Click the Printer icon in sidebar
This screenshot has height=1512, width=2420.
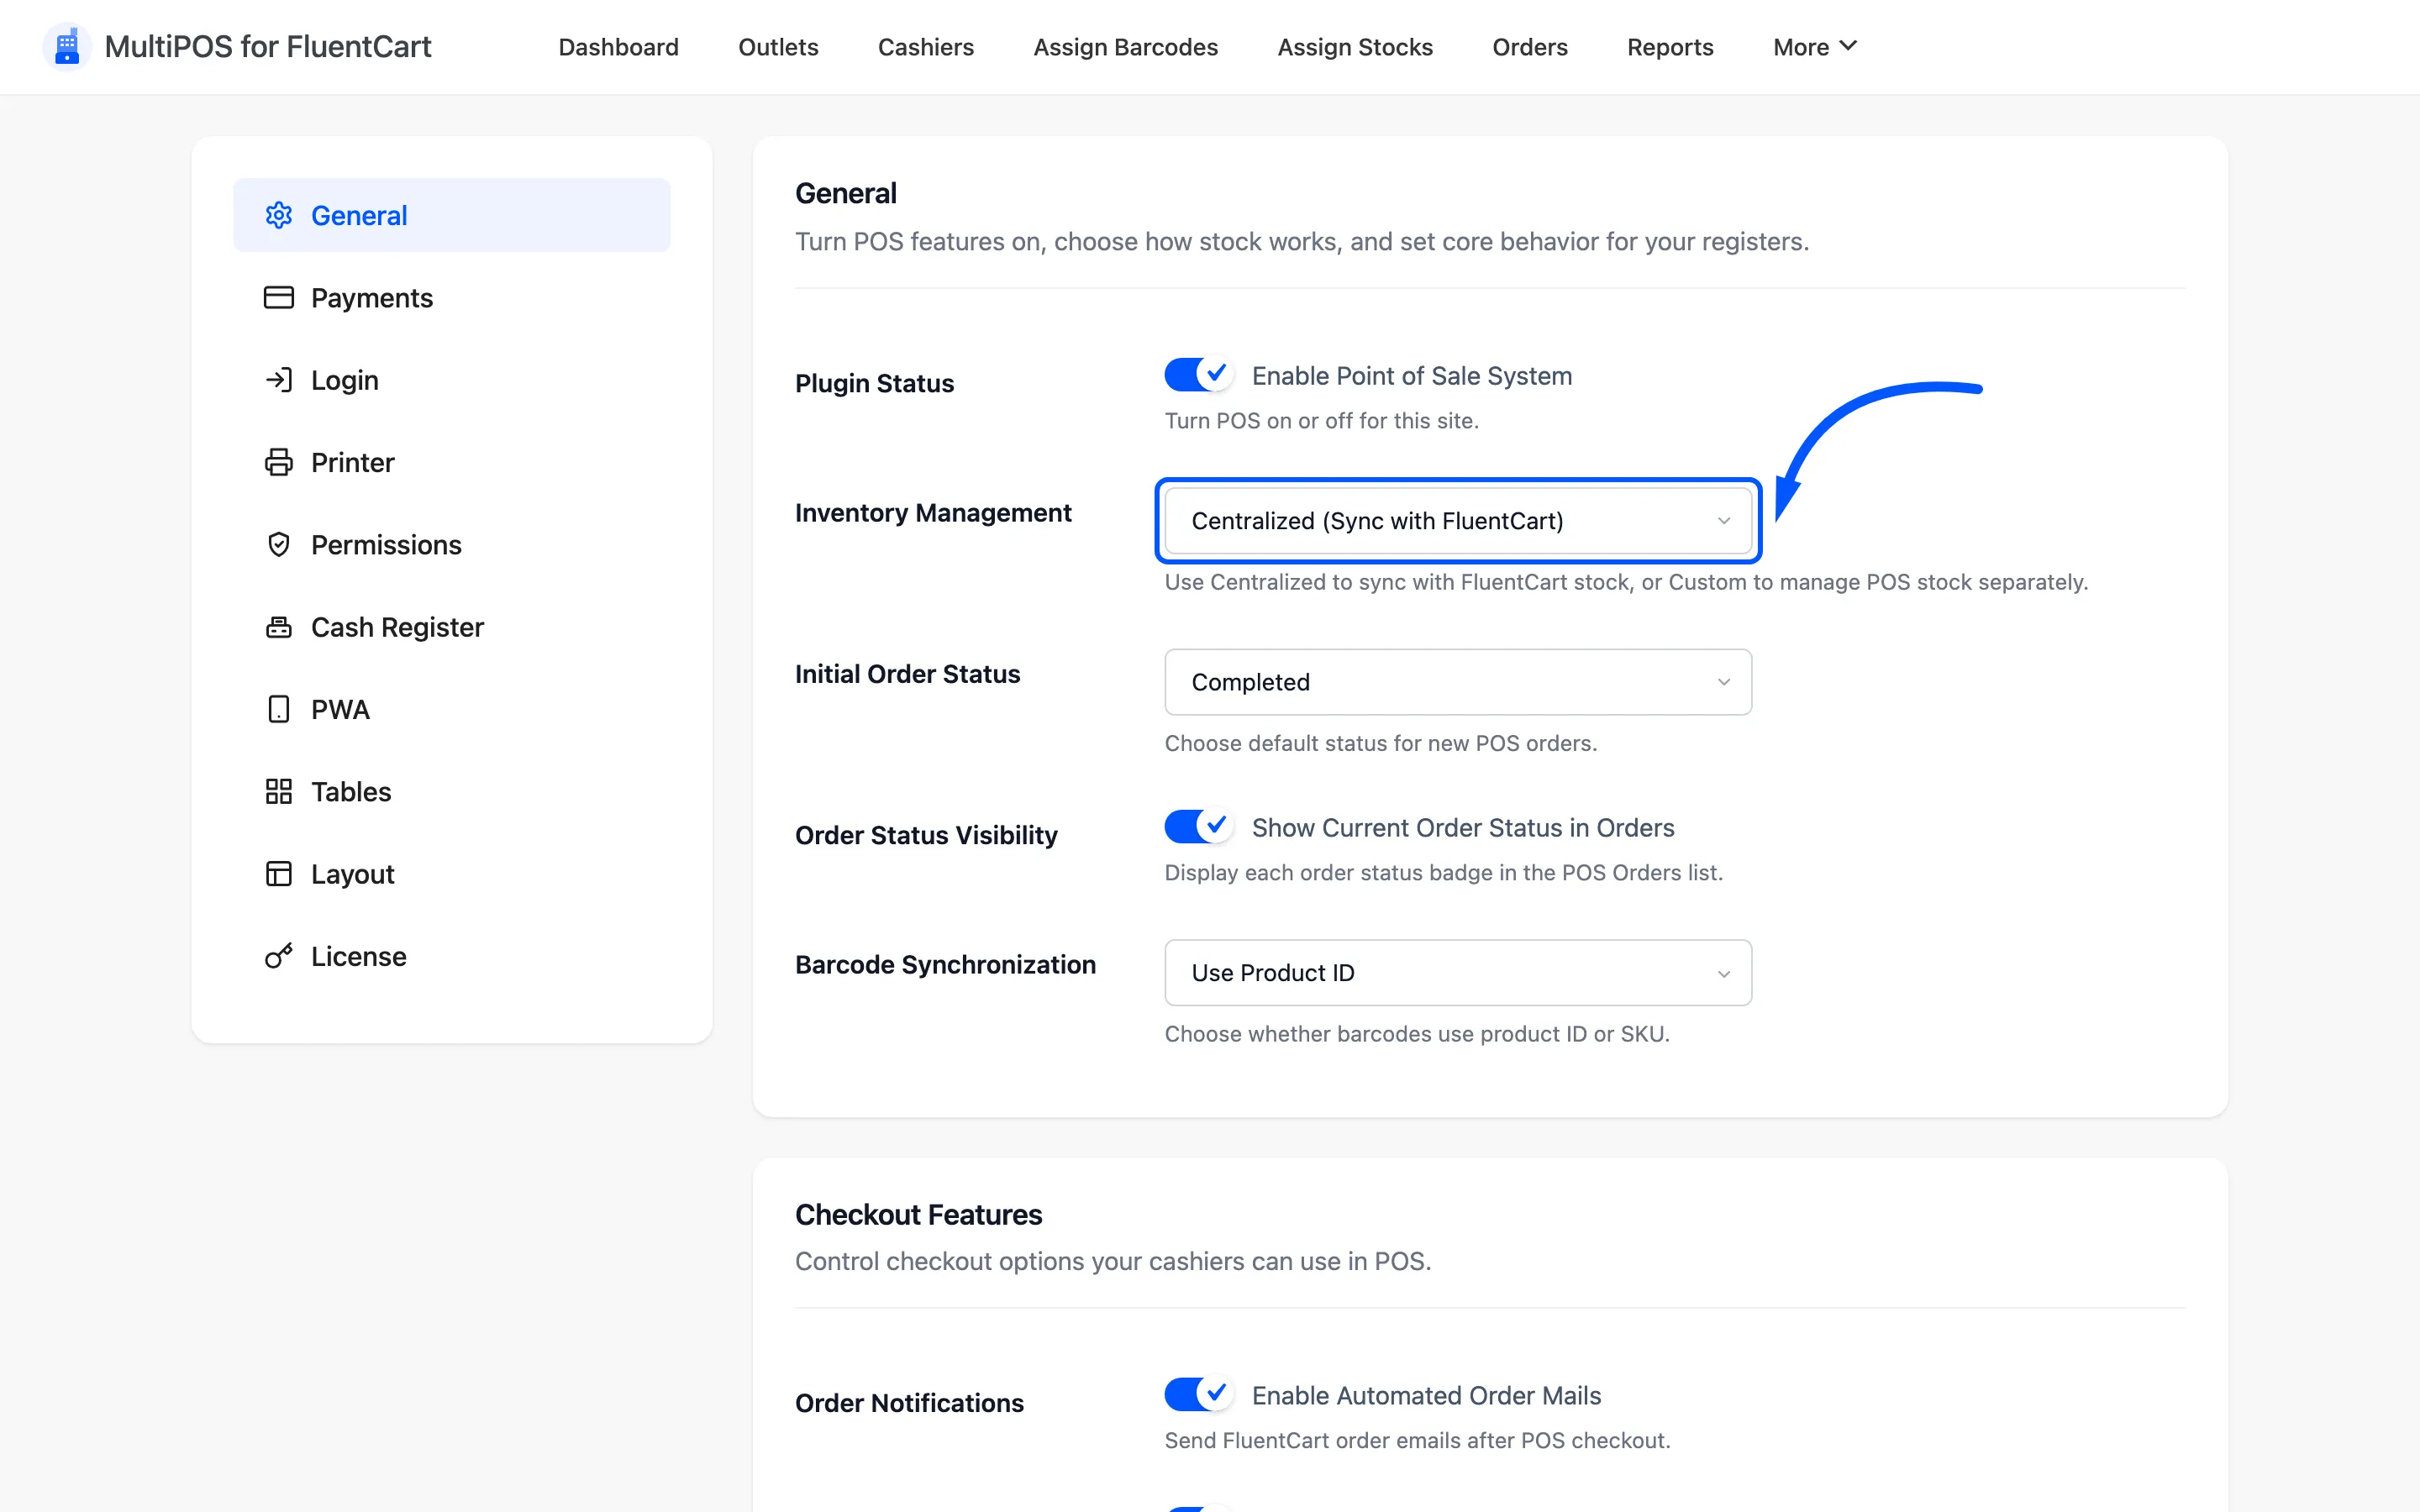[279, 462]
